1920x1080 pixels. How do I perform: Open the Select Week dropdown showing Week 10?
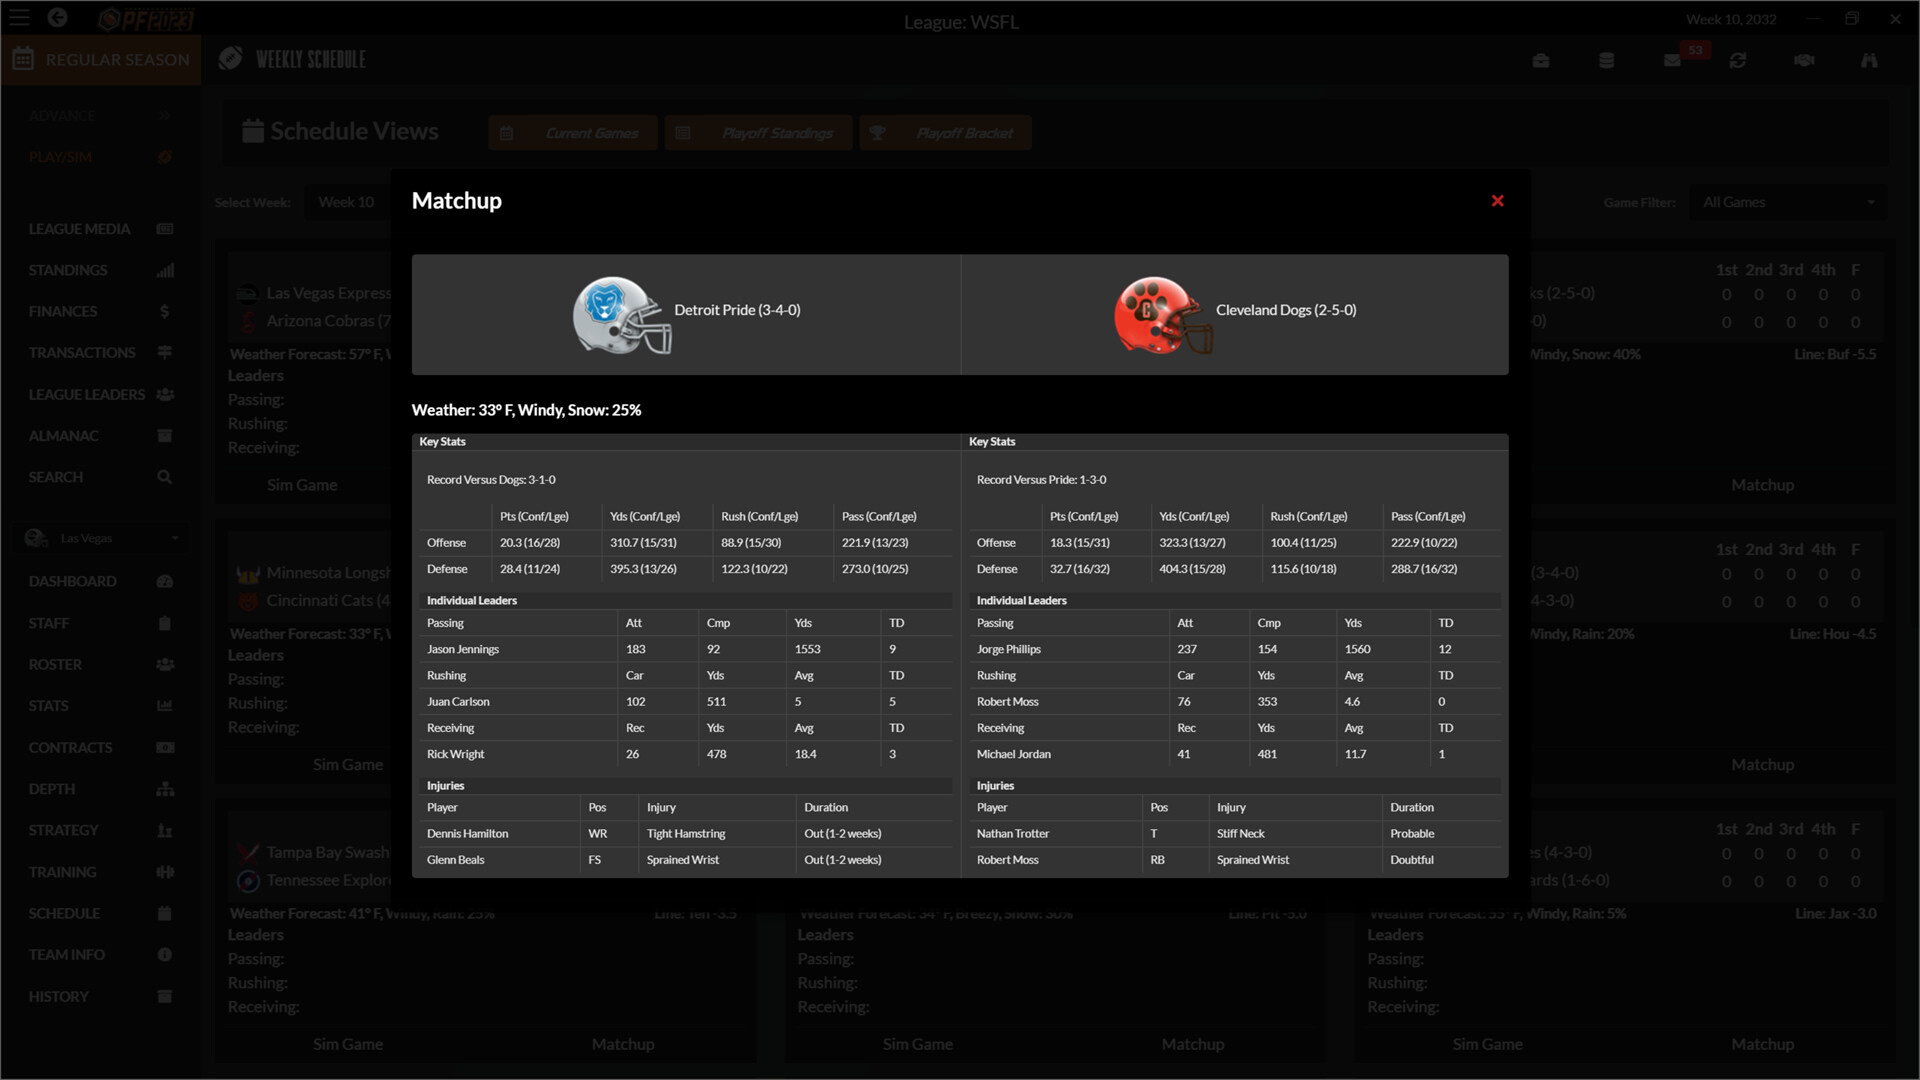tap(346, 201)
